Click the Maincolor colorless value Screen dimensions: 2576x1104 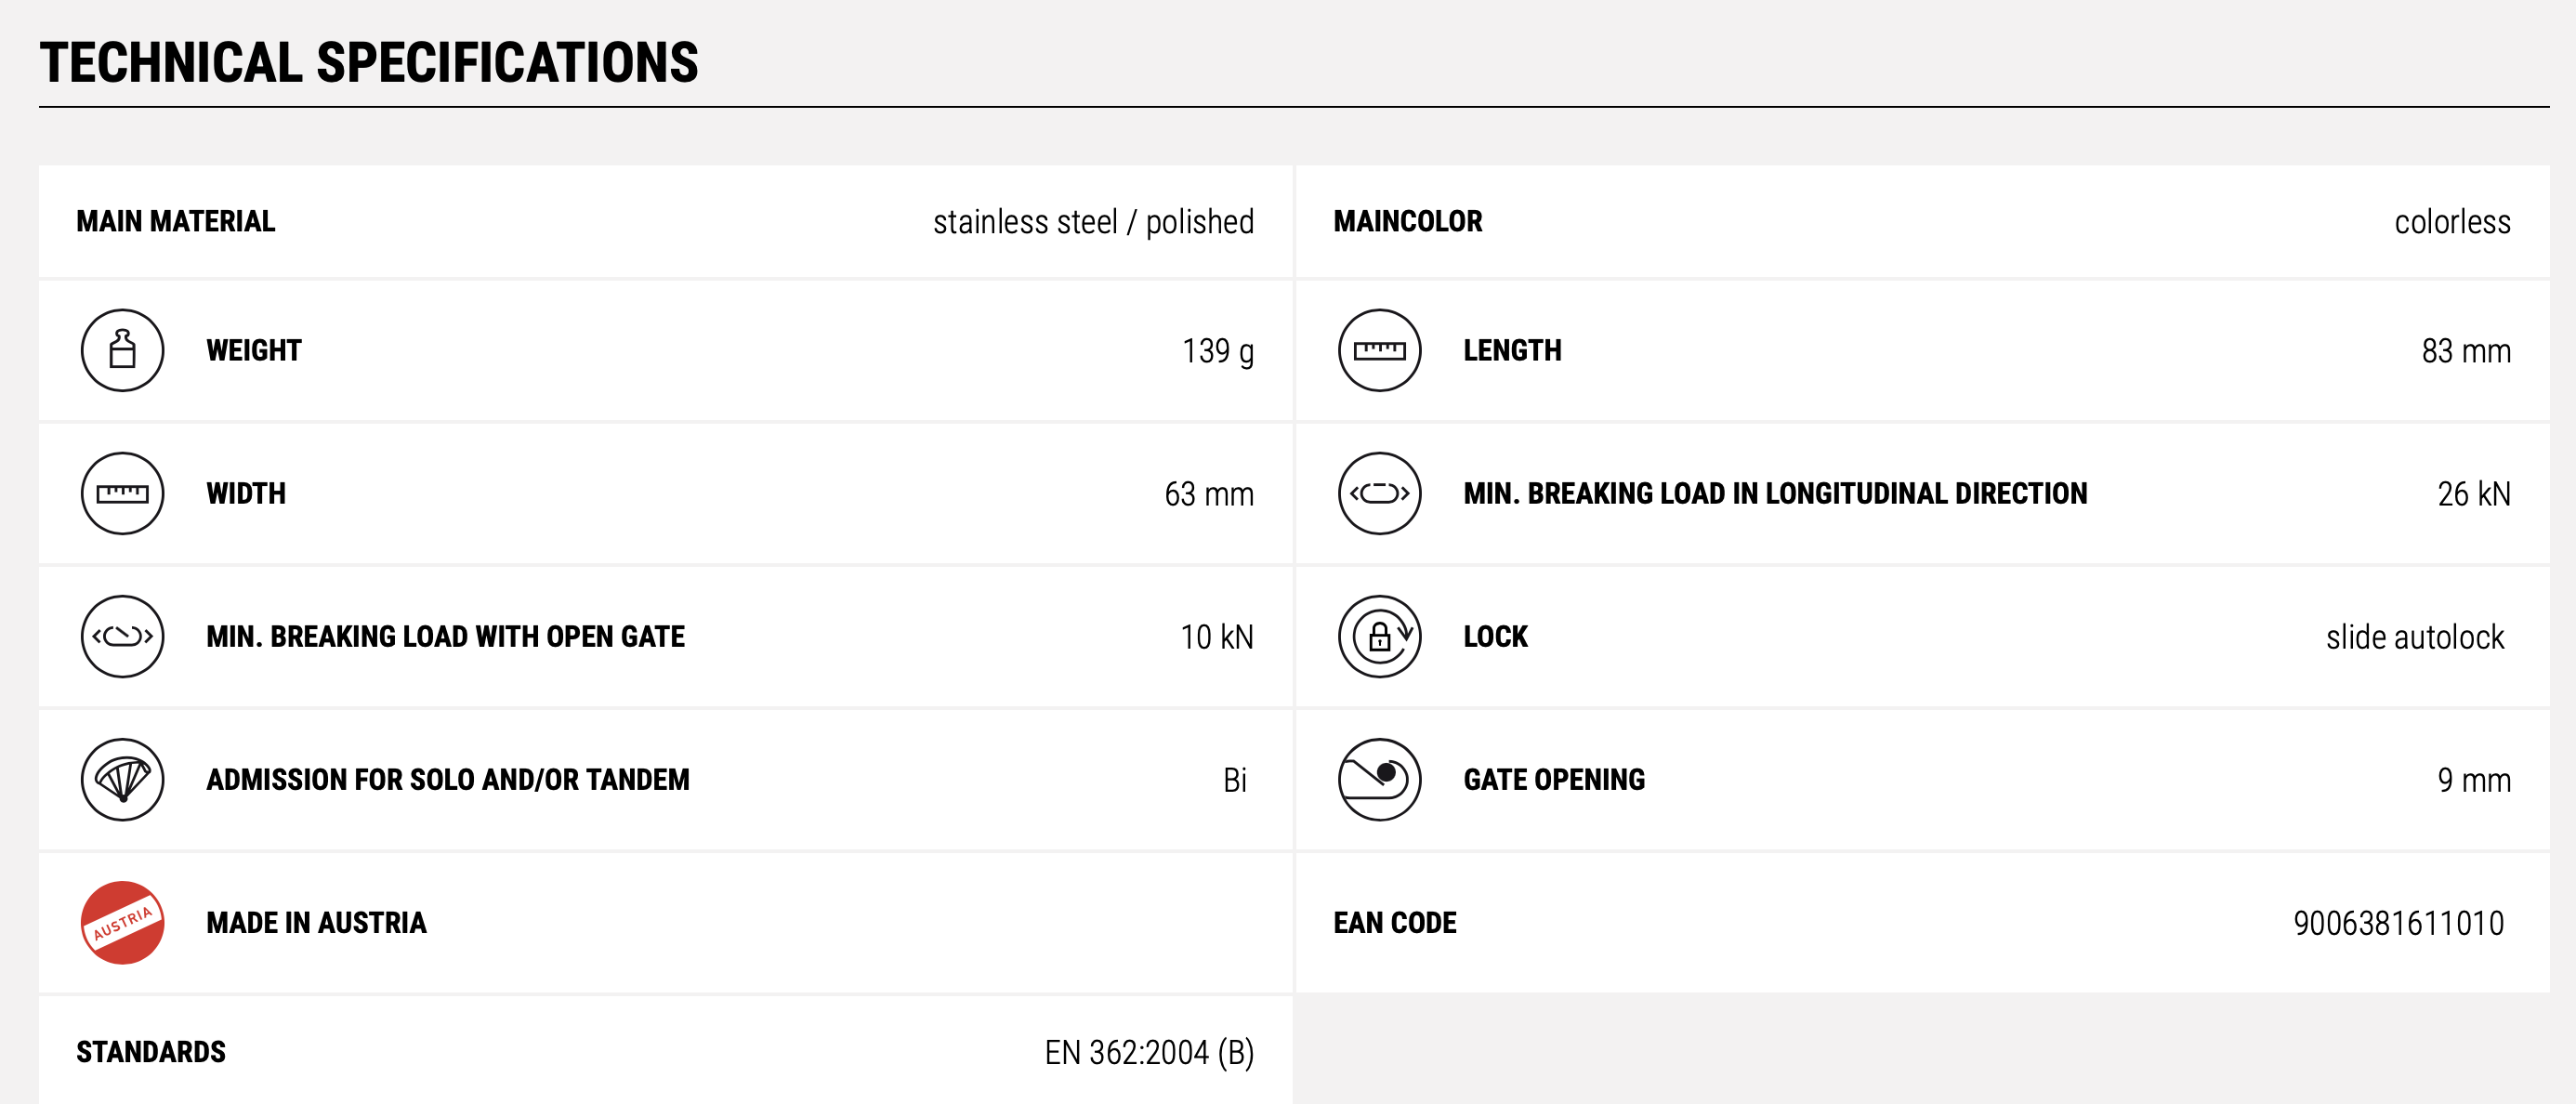click(x=2452, y=222)
